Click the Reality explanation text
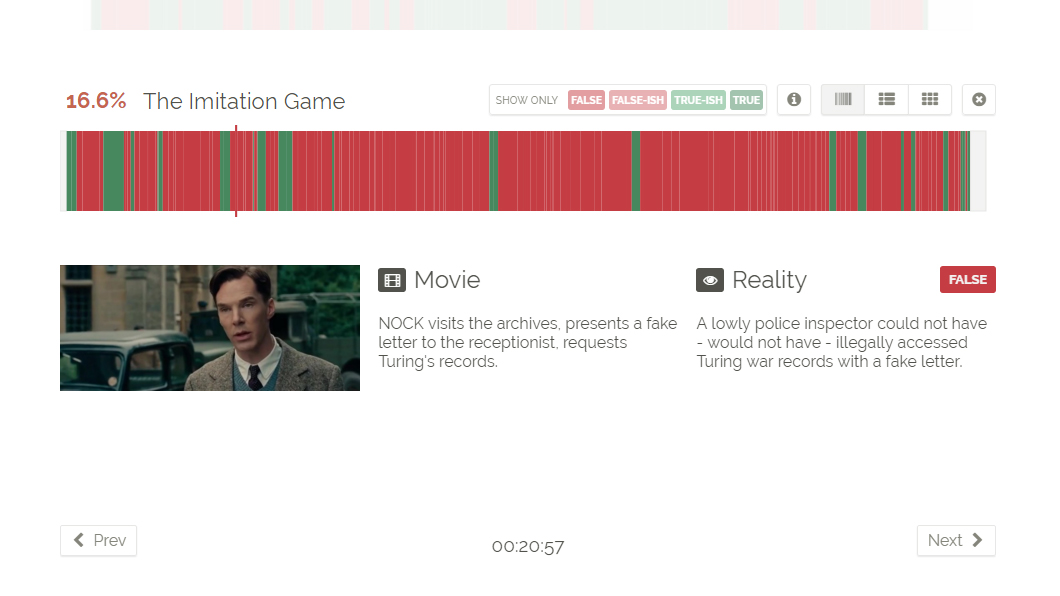Viewport: 1060px width, 596px height. (x=842, y=343)
